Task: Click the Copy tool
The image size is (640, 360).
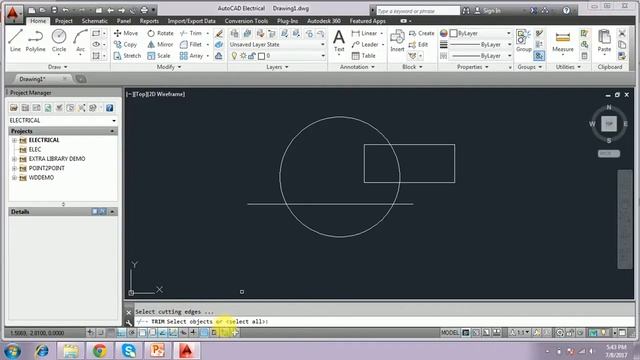Action: click(x=125, y=44)
